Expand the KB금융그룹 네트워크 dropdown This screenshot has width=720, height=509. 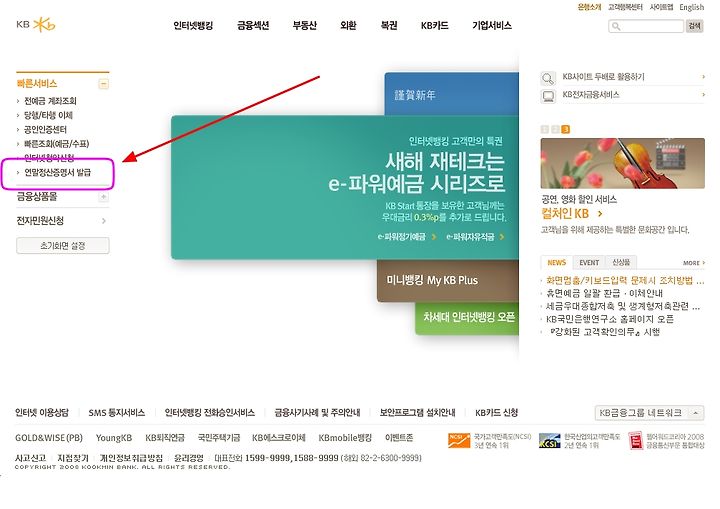649,413
